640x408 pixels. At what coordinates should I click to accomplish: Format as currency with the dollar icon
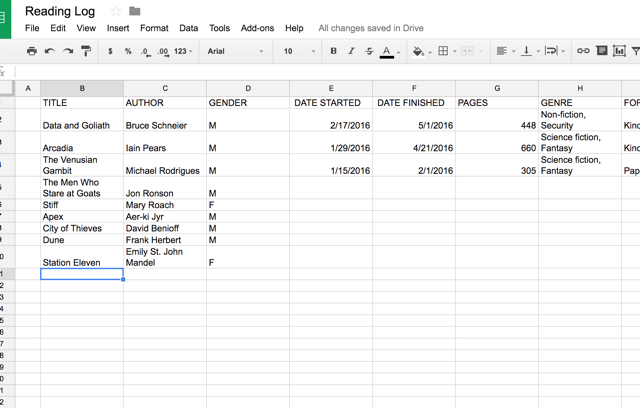110,51
